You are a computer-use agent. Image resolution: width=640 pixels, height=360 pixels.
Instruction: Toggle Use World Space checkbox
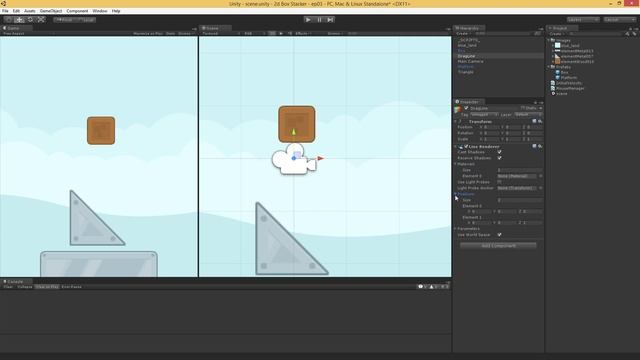499,235
